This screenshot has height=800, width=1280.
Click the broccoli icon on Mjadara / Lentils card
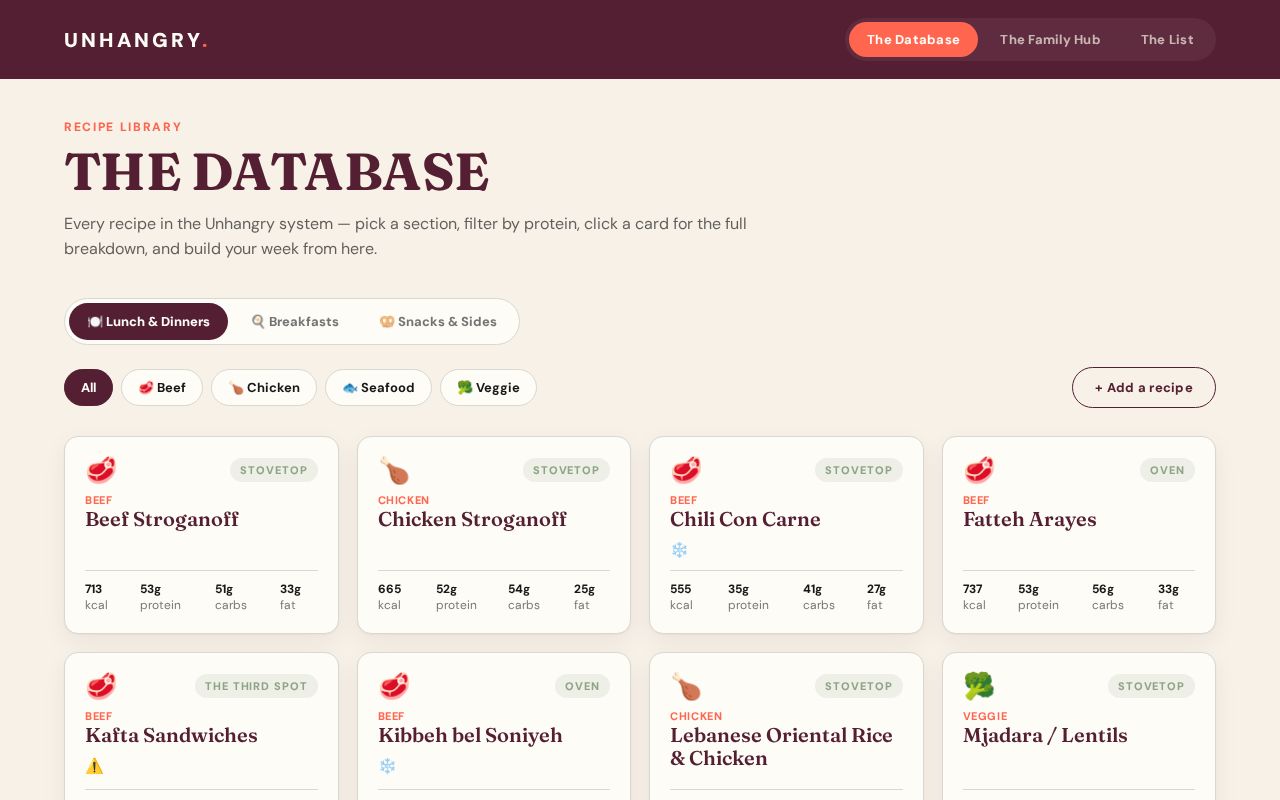[x=979, y=686]
